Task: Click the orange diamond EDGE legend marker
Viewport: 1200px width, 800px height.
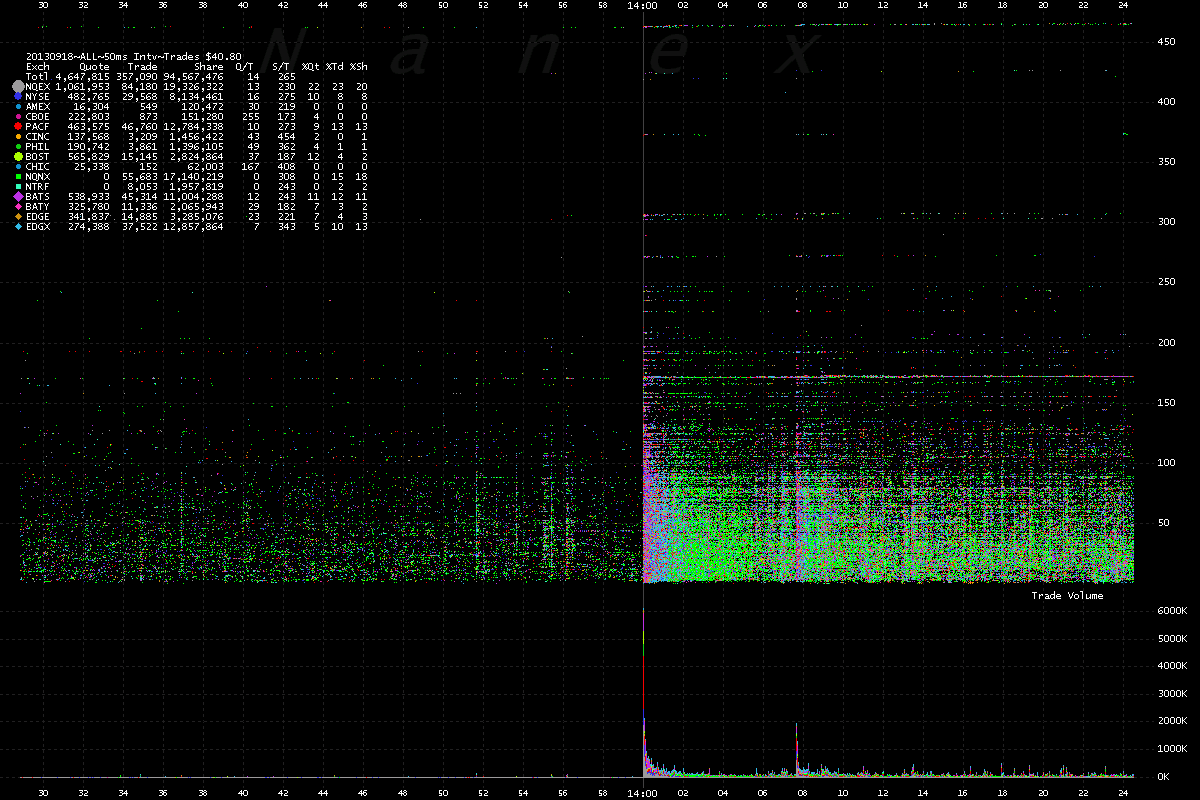Action: 18,216
